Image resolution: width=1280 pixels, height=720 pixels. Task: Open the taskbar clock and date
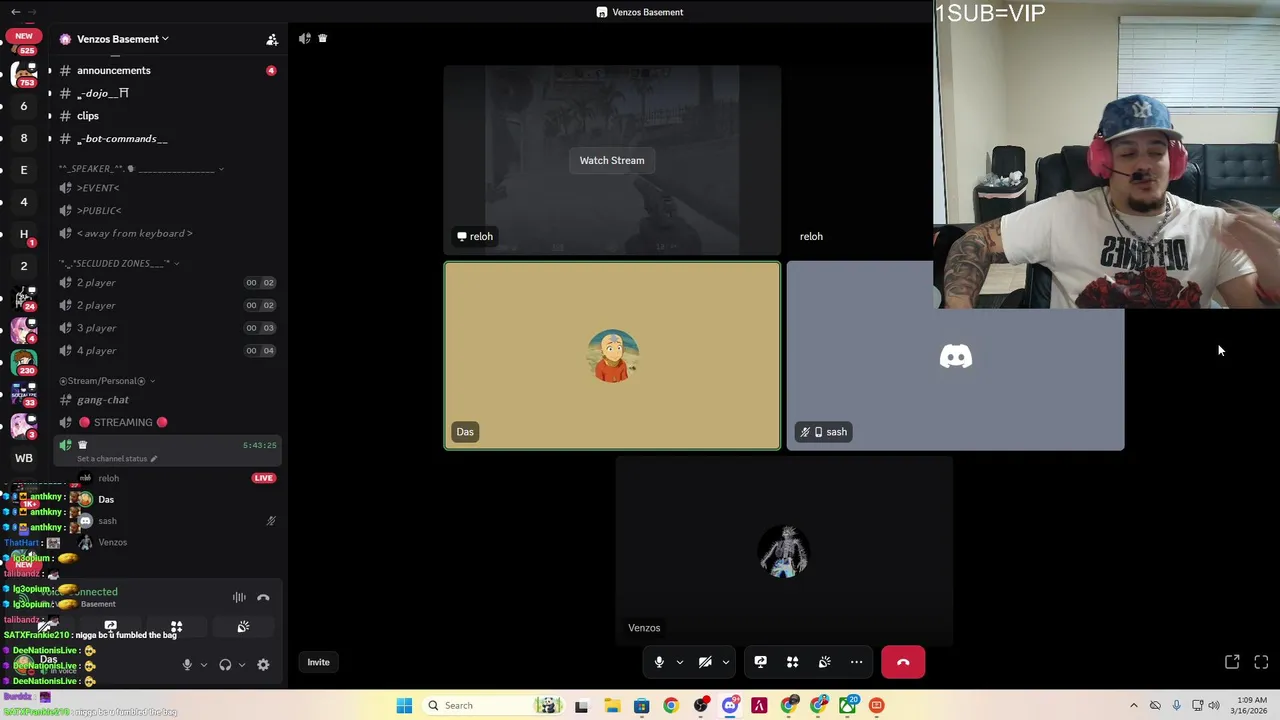1251,706
